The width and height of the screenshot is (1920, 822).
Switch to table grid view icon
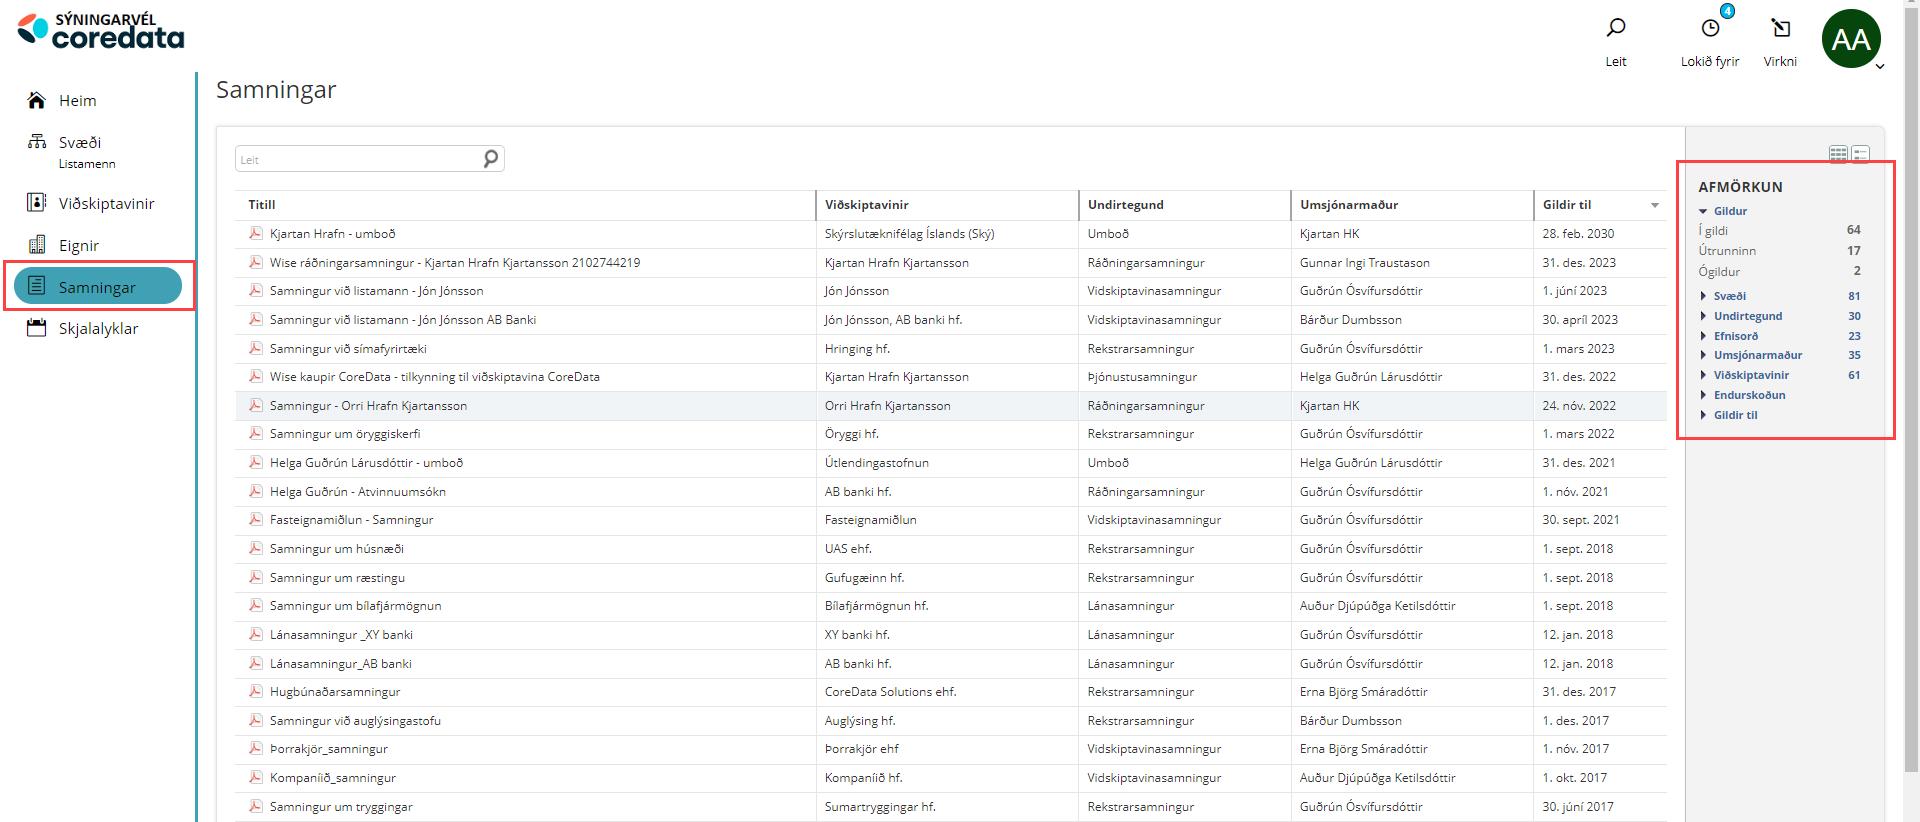(1838, 154)
